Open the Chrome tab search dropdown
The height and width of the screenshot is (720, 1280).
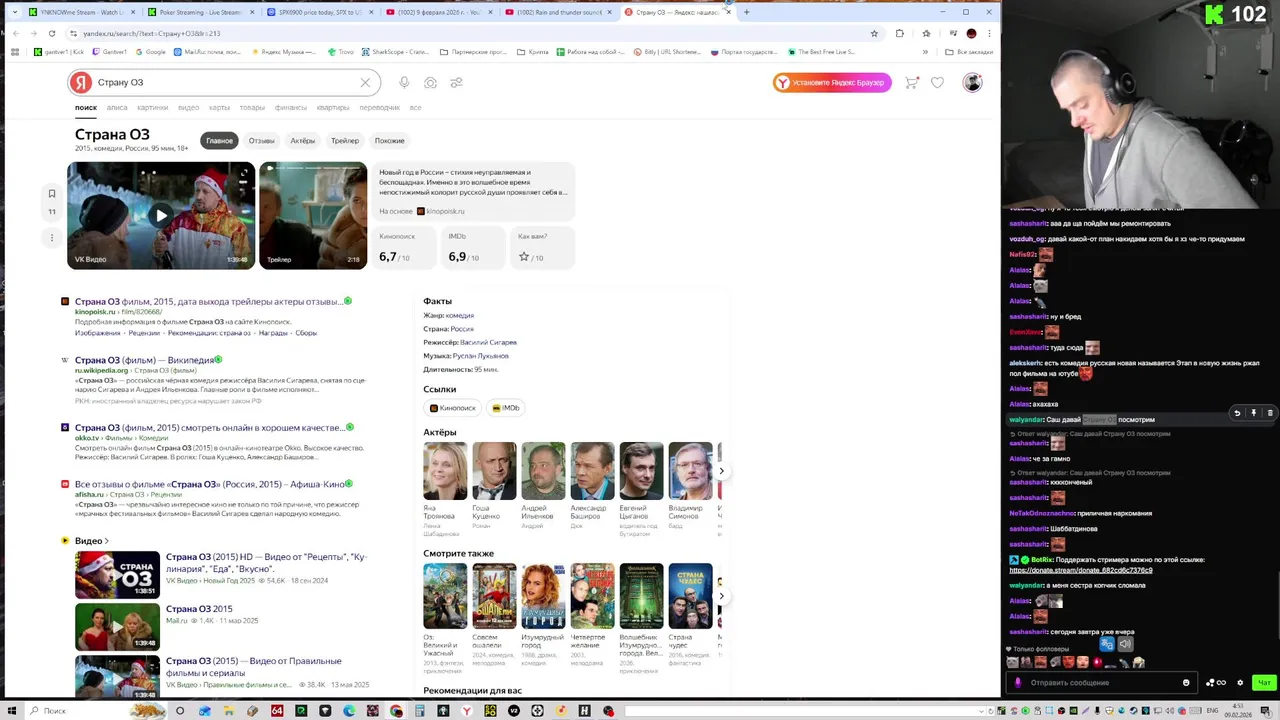(14, 12)
